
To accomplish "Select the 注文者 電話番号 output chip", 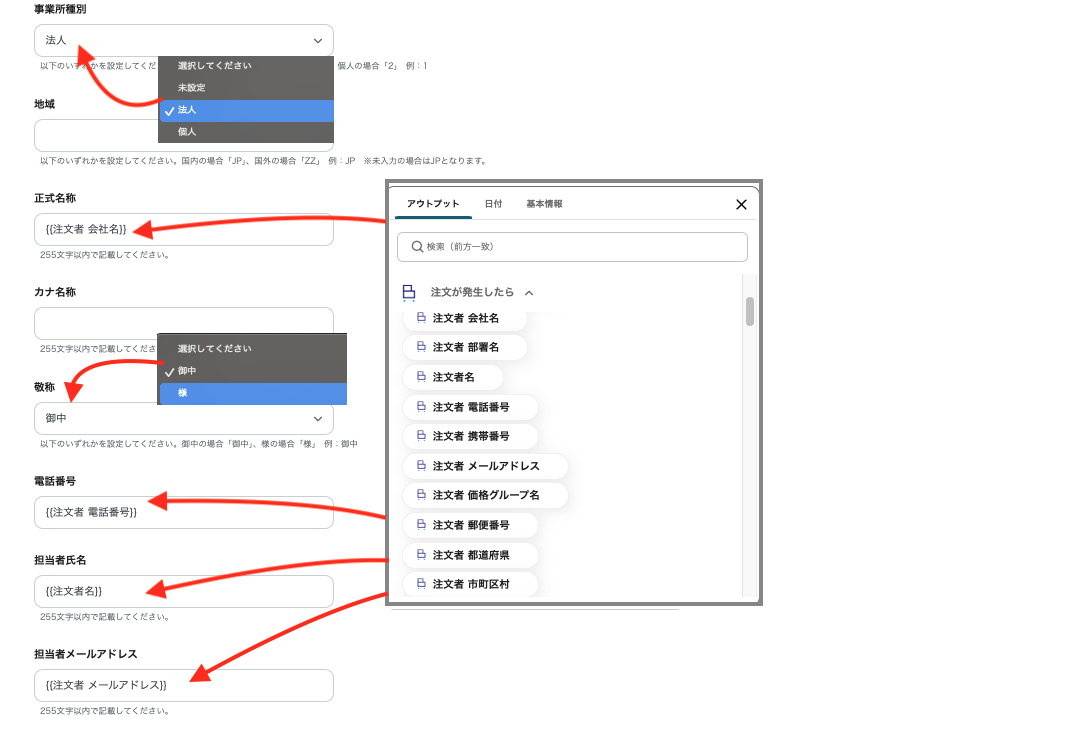I will [x=470, y=407].
